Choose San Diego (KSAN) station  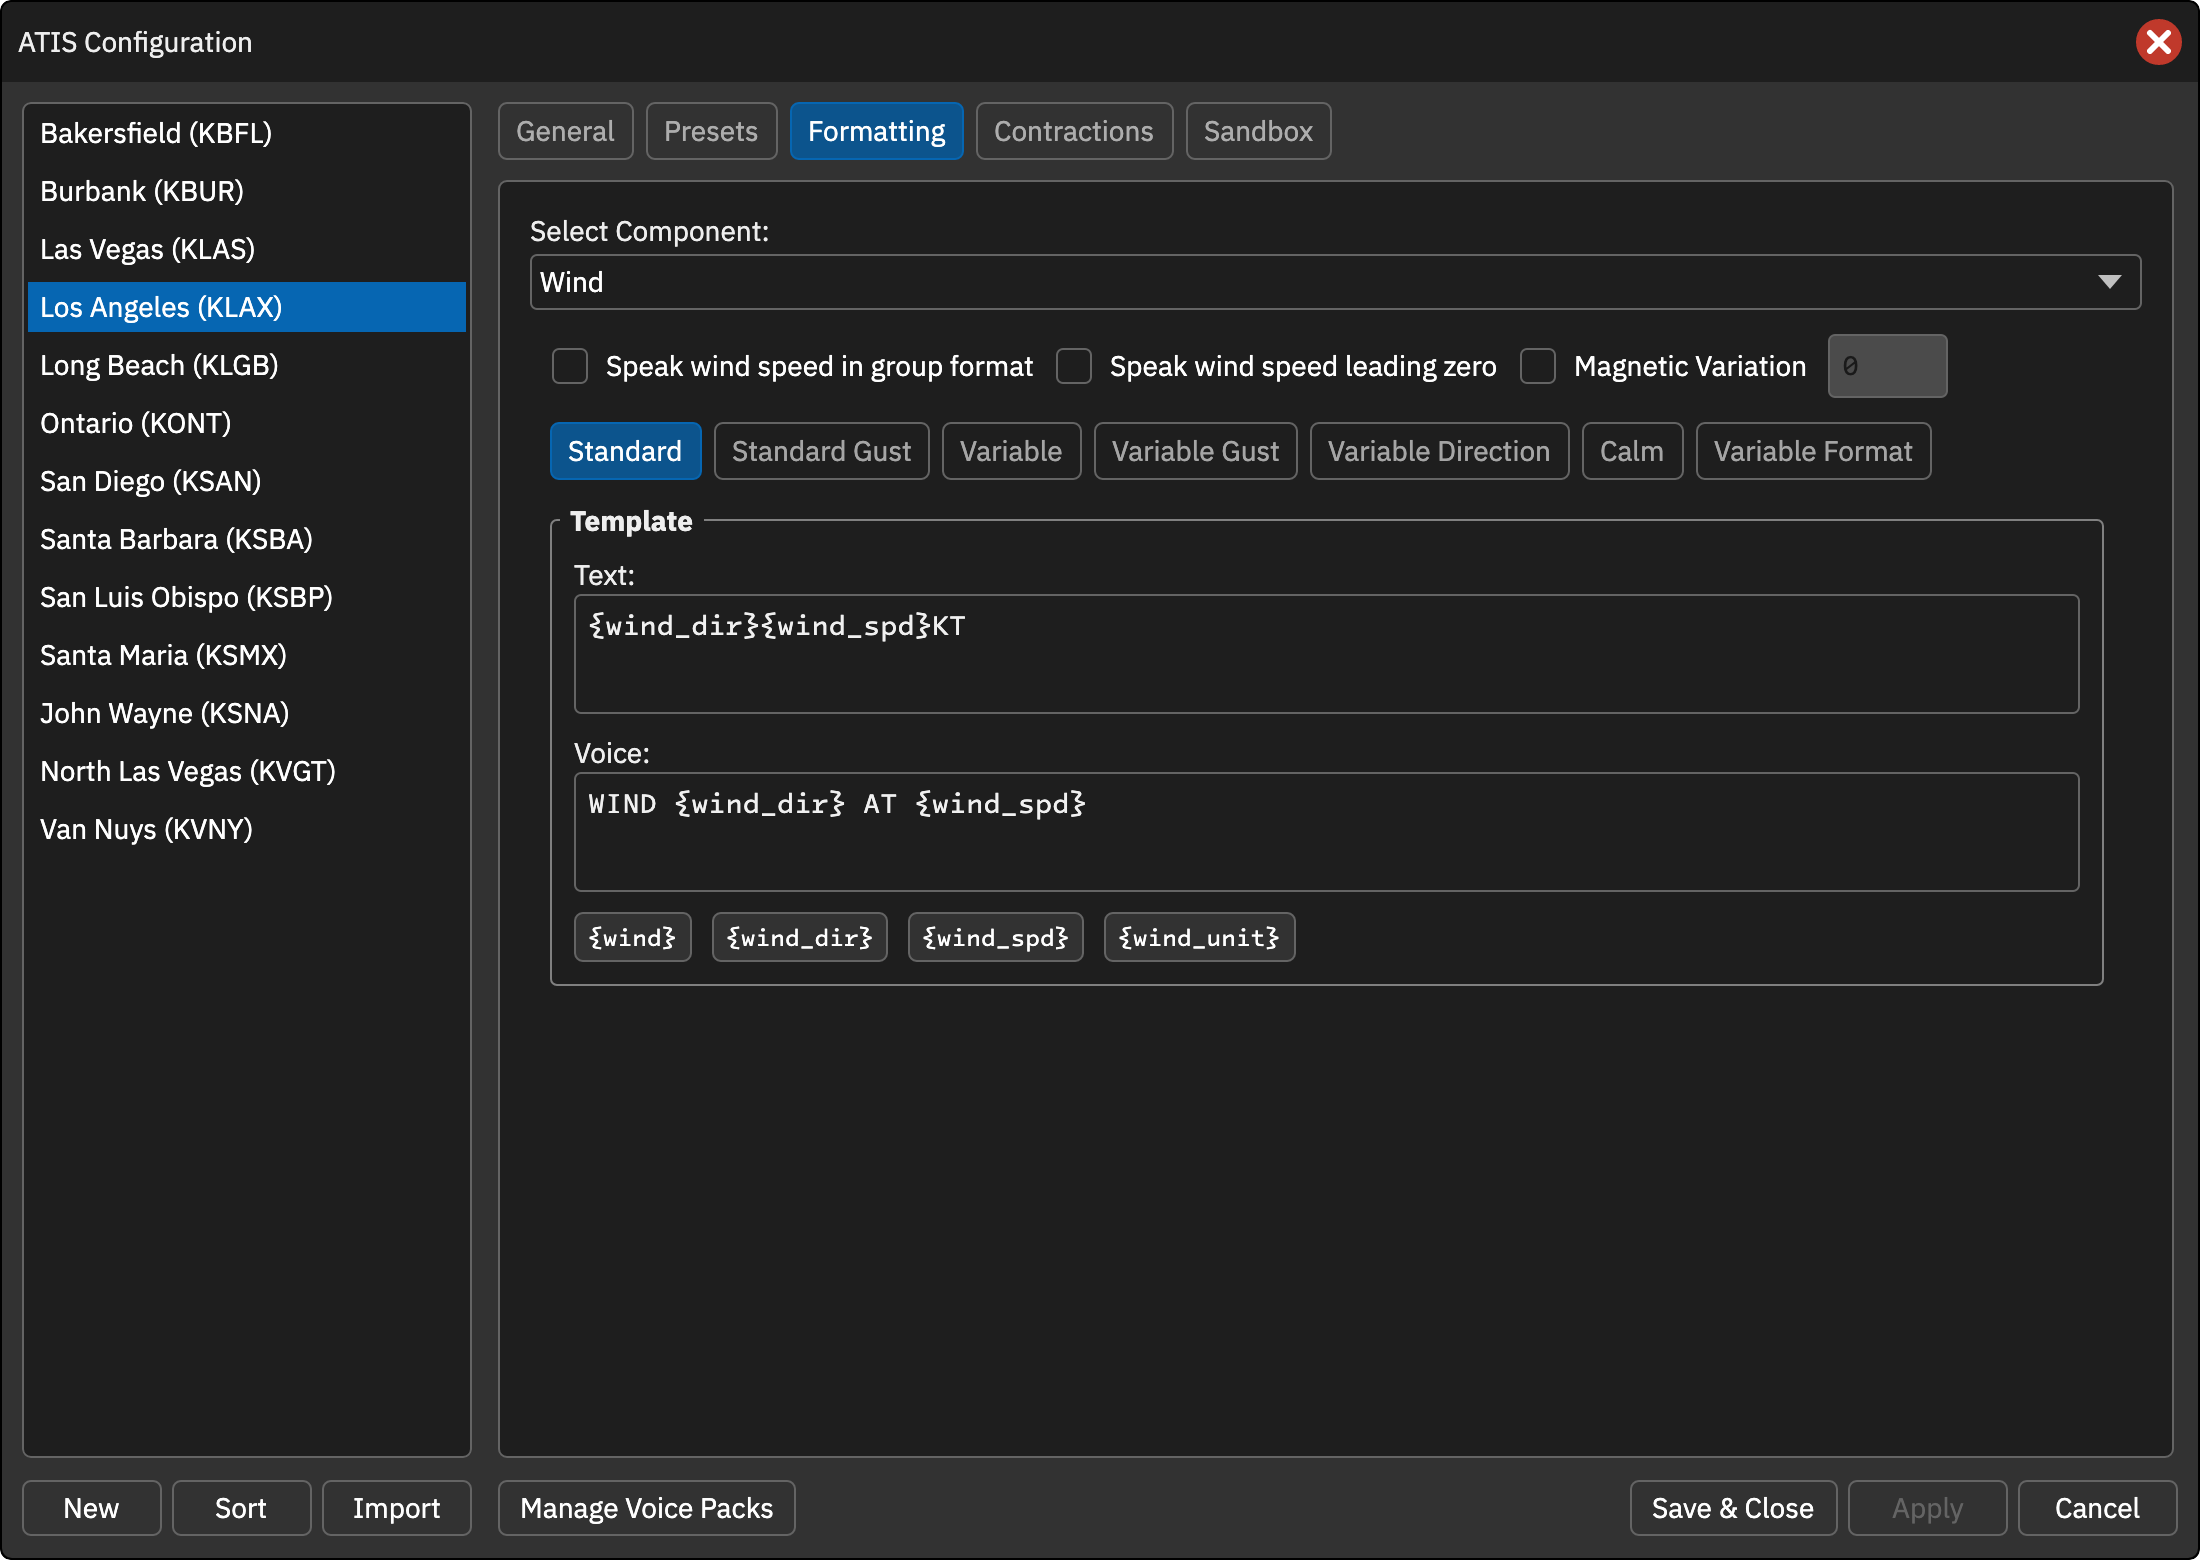(x=247, y=481)
